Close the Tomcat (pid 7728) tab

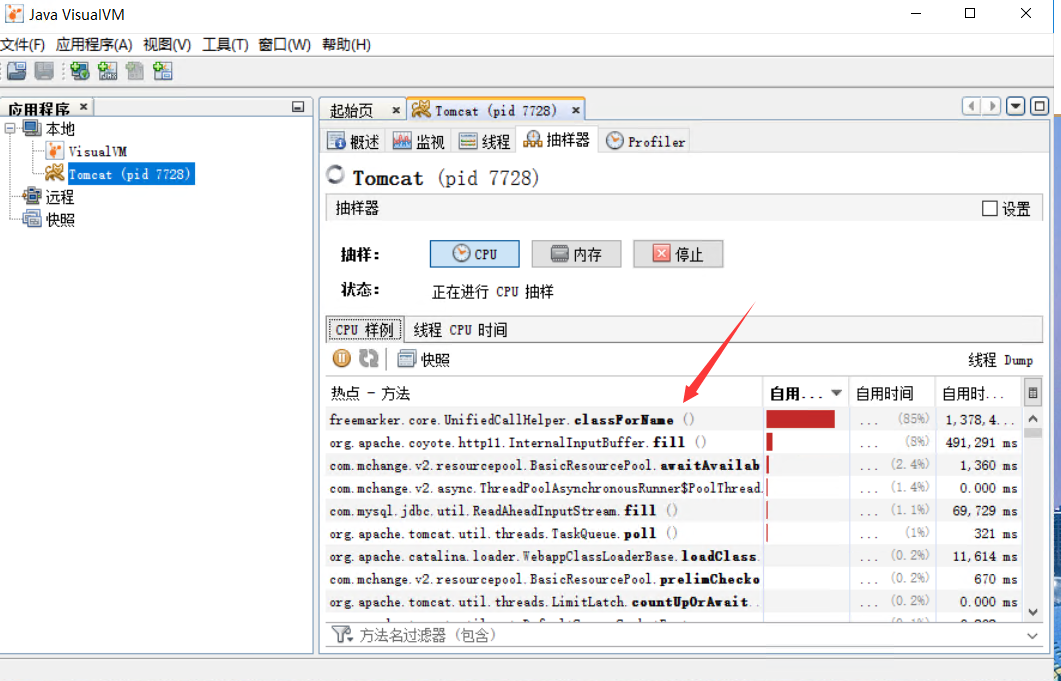(x=576, y=110)
